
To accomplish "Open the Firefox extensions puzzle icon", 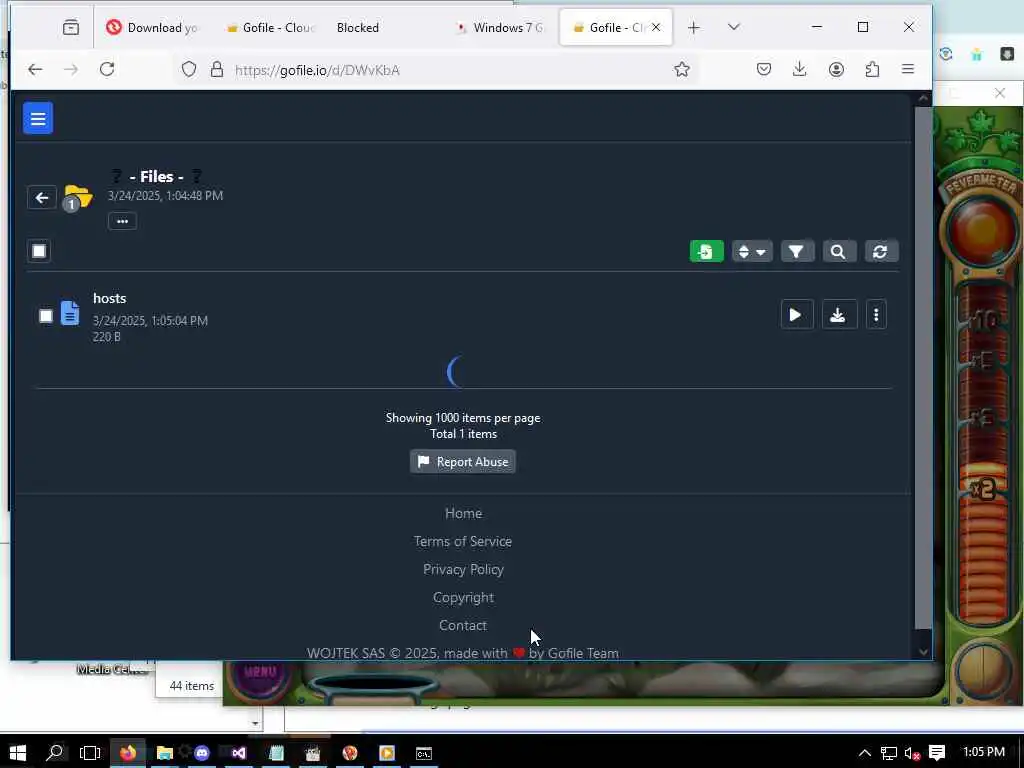I will click(872, 69).
